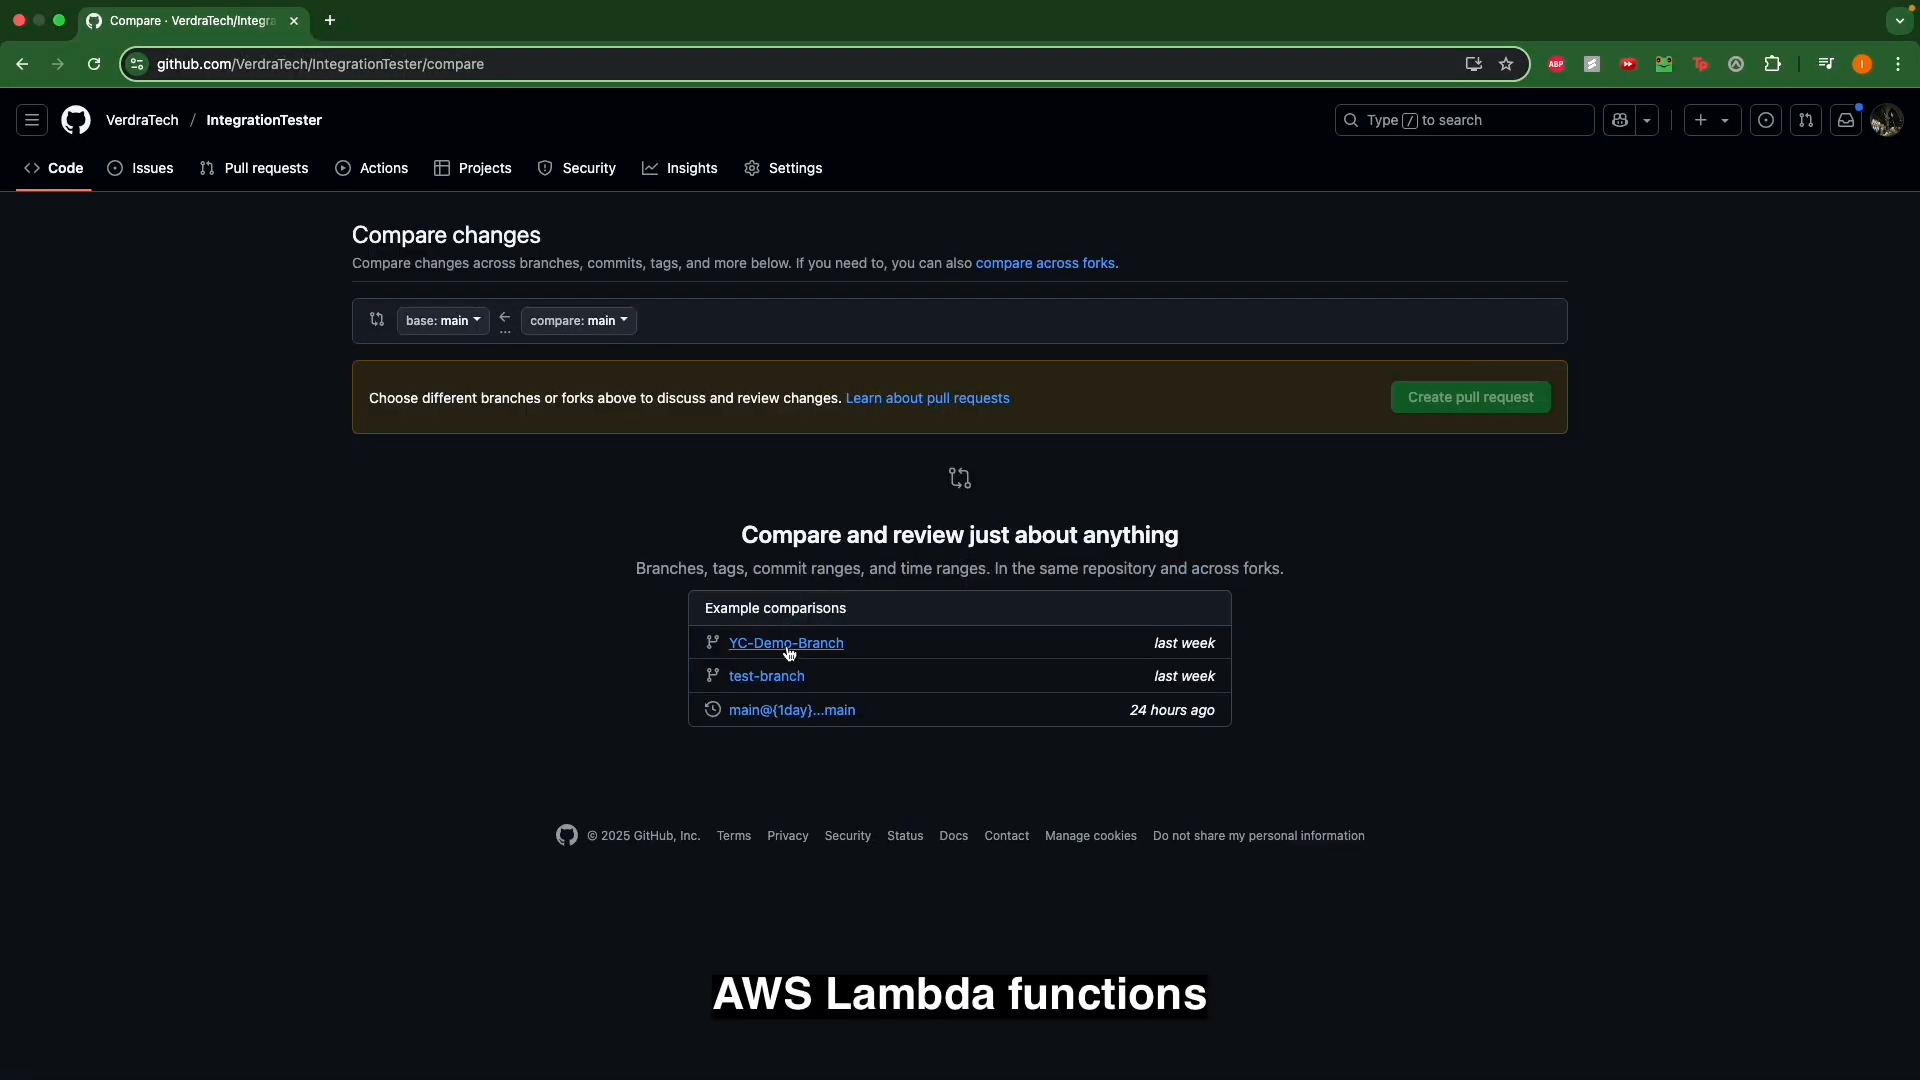
Task: Expand the compare: main branch dropdown
Action: [578, 321]
